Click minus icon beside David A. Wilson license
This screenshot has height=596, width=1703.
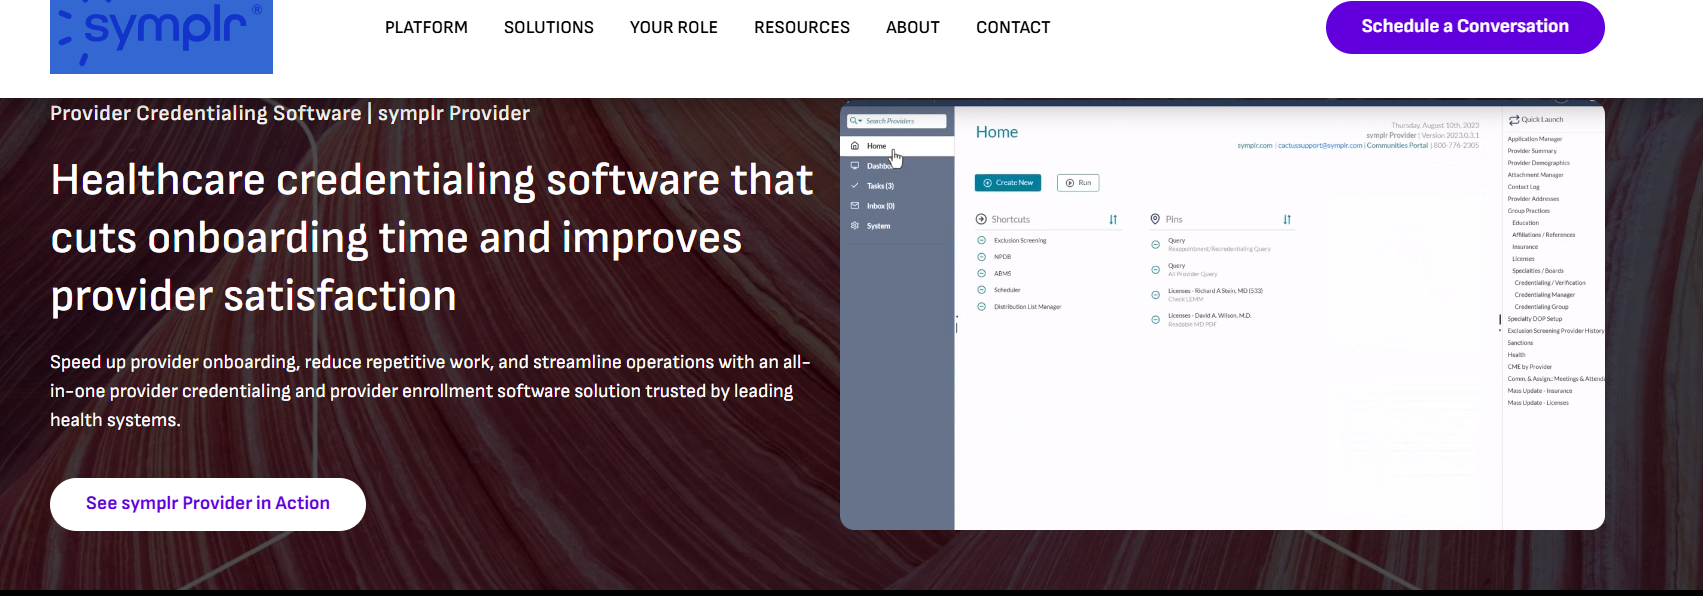[1156, 319]
